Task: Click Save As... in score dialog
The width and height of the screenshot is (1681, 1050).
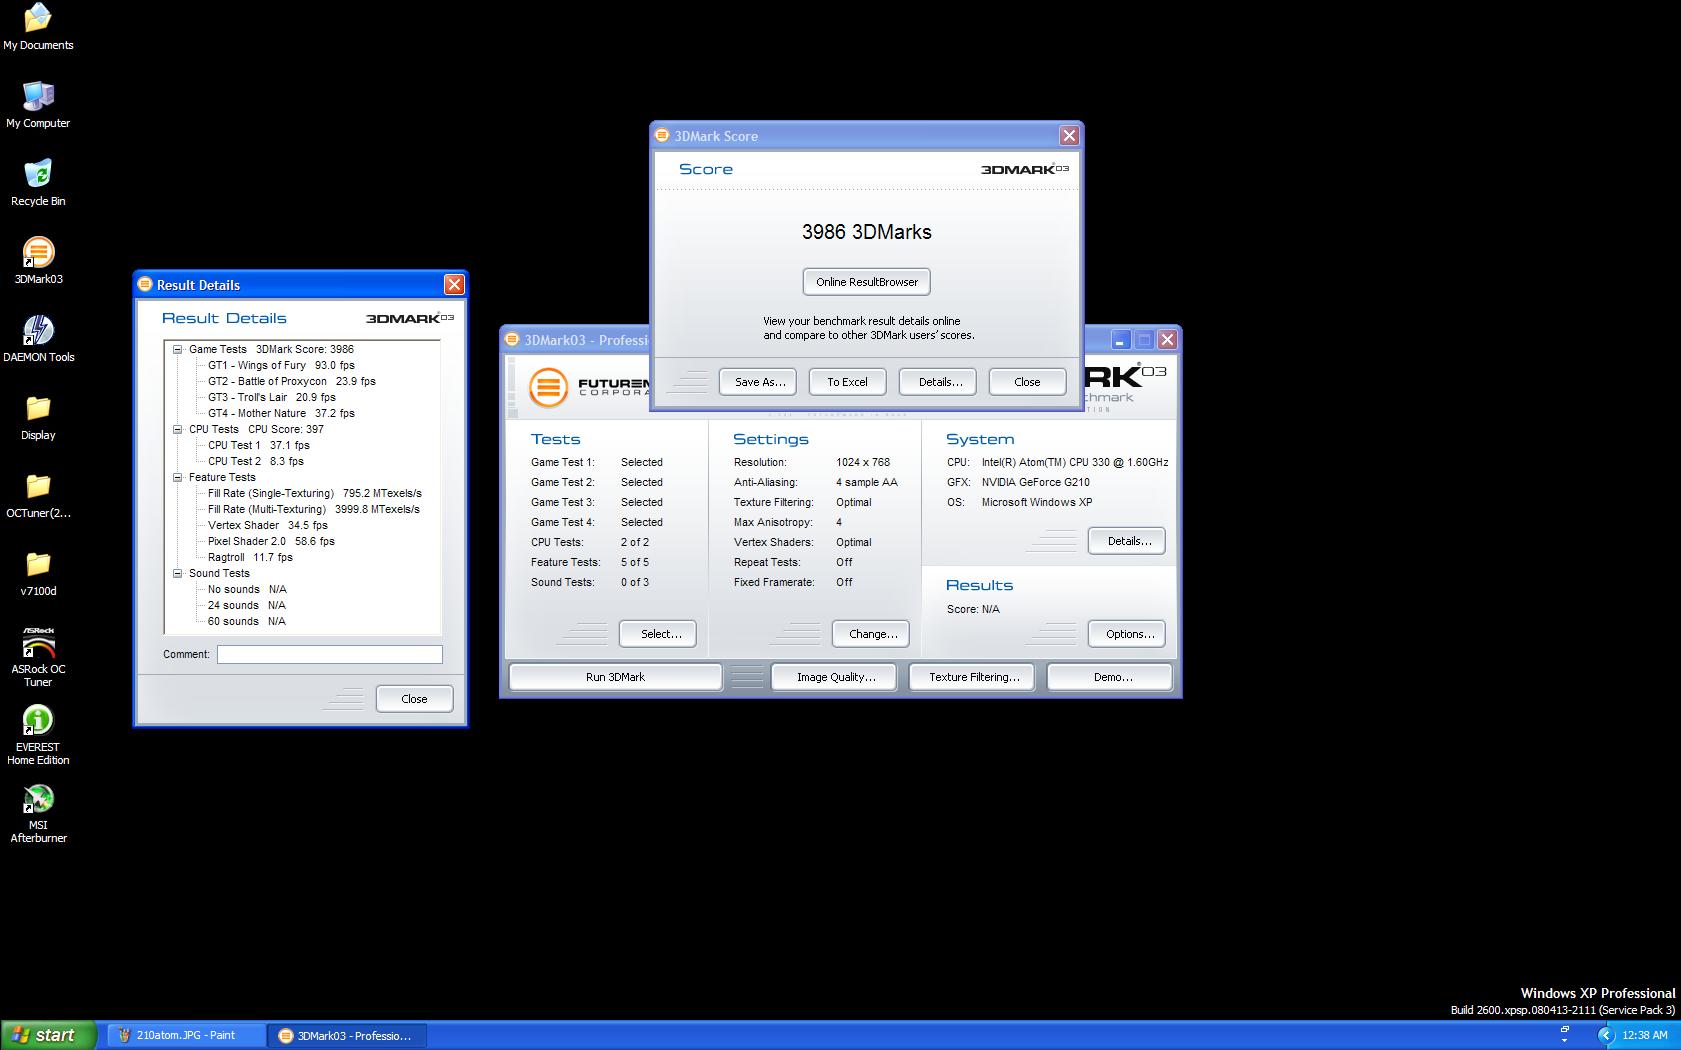Action: click(759, 382)
